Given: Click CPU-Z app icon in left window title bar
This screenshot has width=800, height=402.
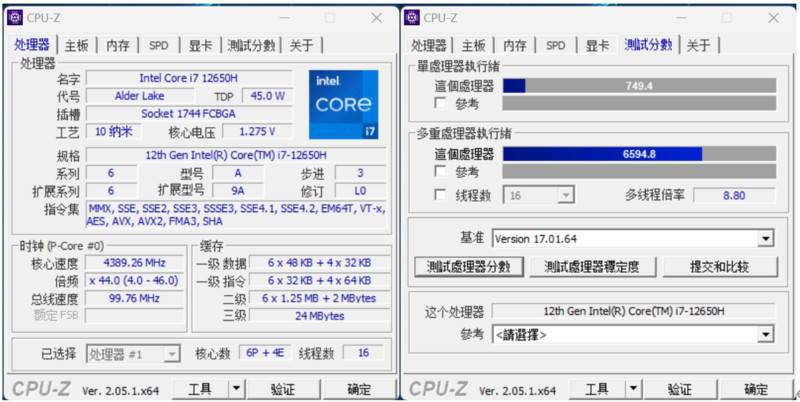Looking at the screenshot, I should pos(15,17).
